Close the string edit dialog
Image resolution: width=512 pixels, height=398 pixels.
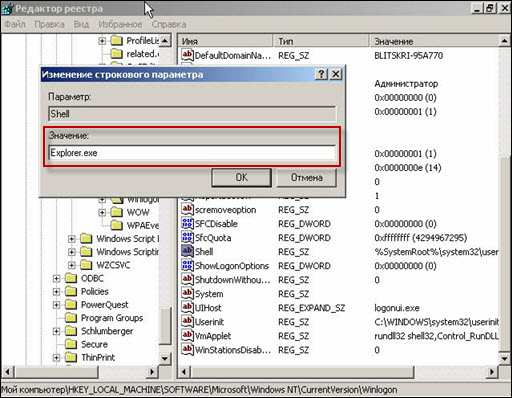point(336,74)
